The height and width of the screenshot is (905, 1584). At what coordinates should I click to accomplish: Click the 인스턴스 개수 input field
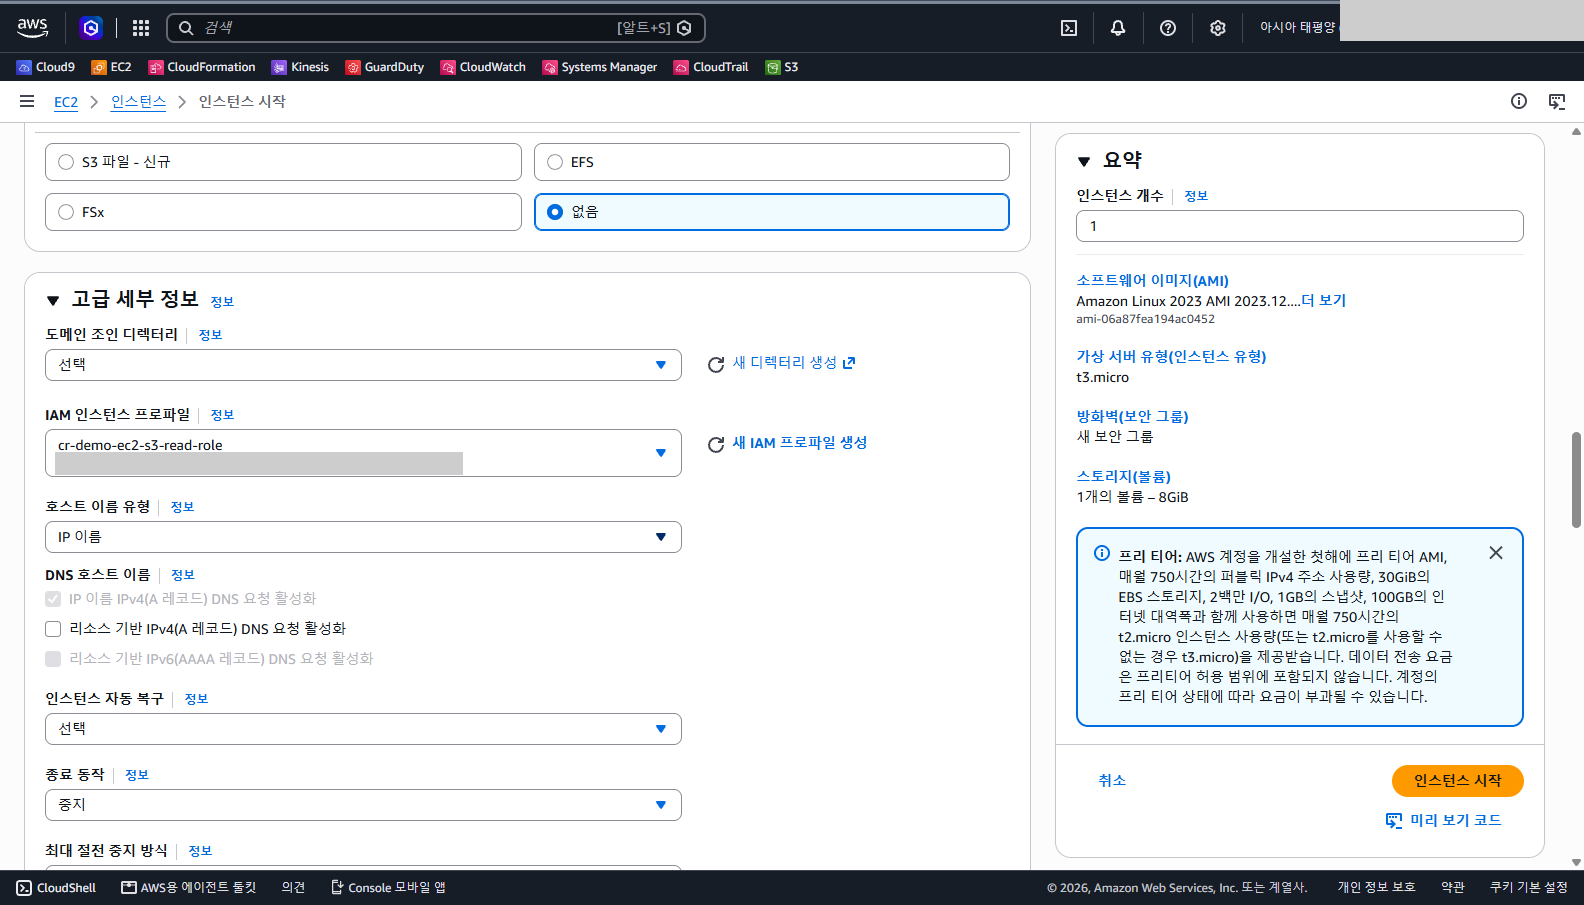[x=1300, y=226]
